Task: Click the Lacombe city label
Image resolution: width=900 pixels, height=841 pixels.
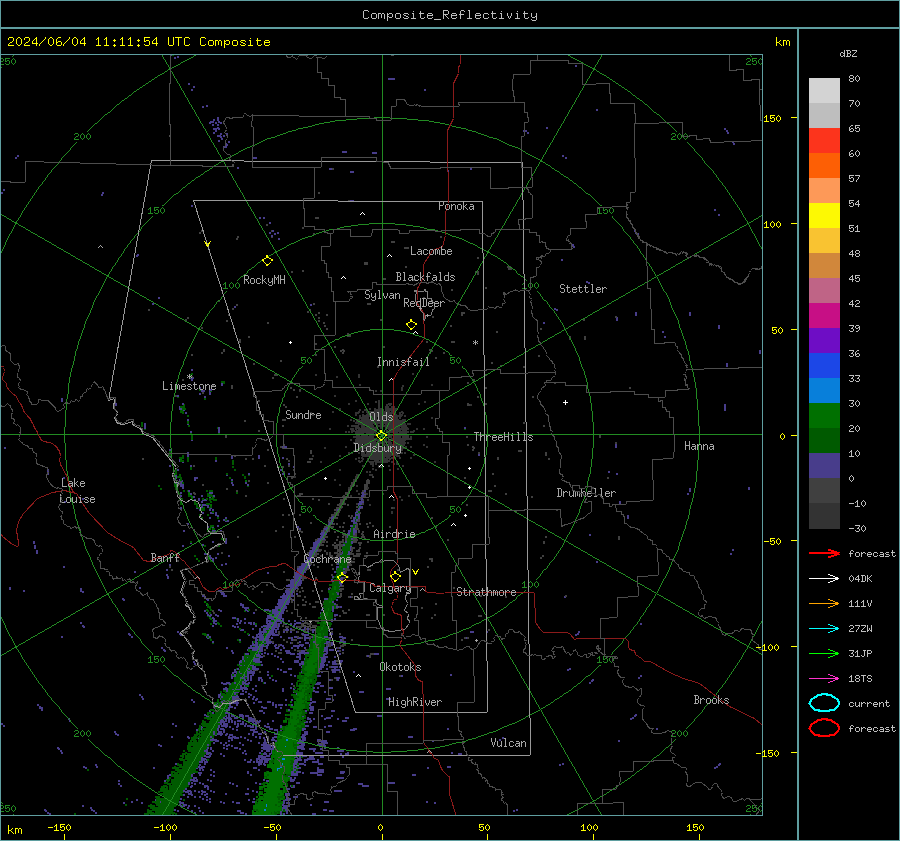Action: [431, 251]
